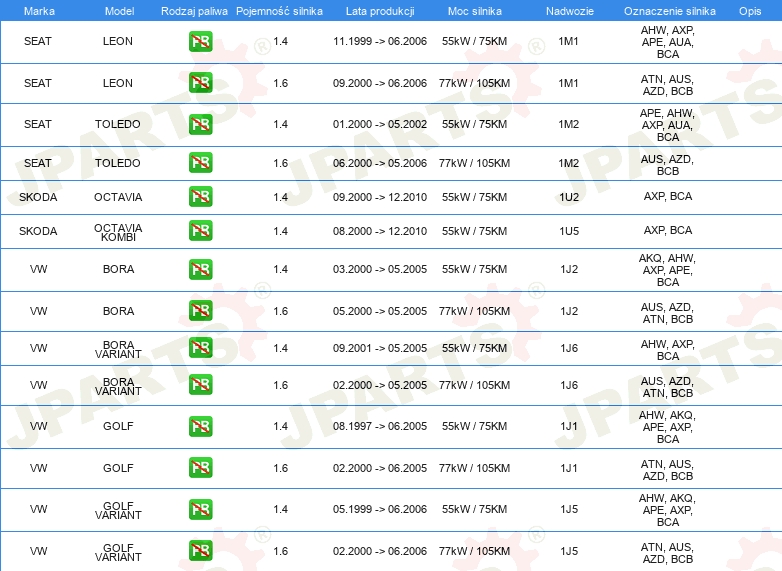Click engine codes AKQ, AHW, AXP, APE, BCA

click(x=668, y=270)
